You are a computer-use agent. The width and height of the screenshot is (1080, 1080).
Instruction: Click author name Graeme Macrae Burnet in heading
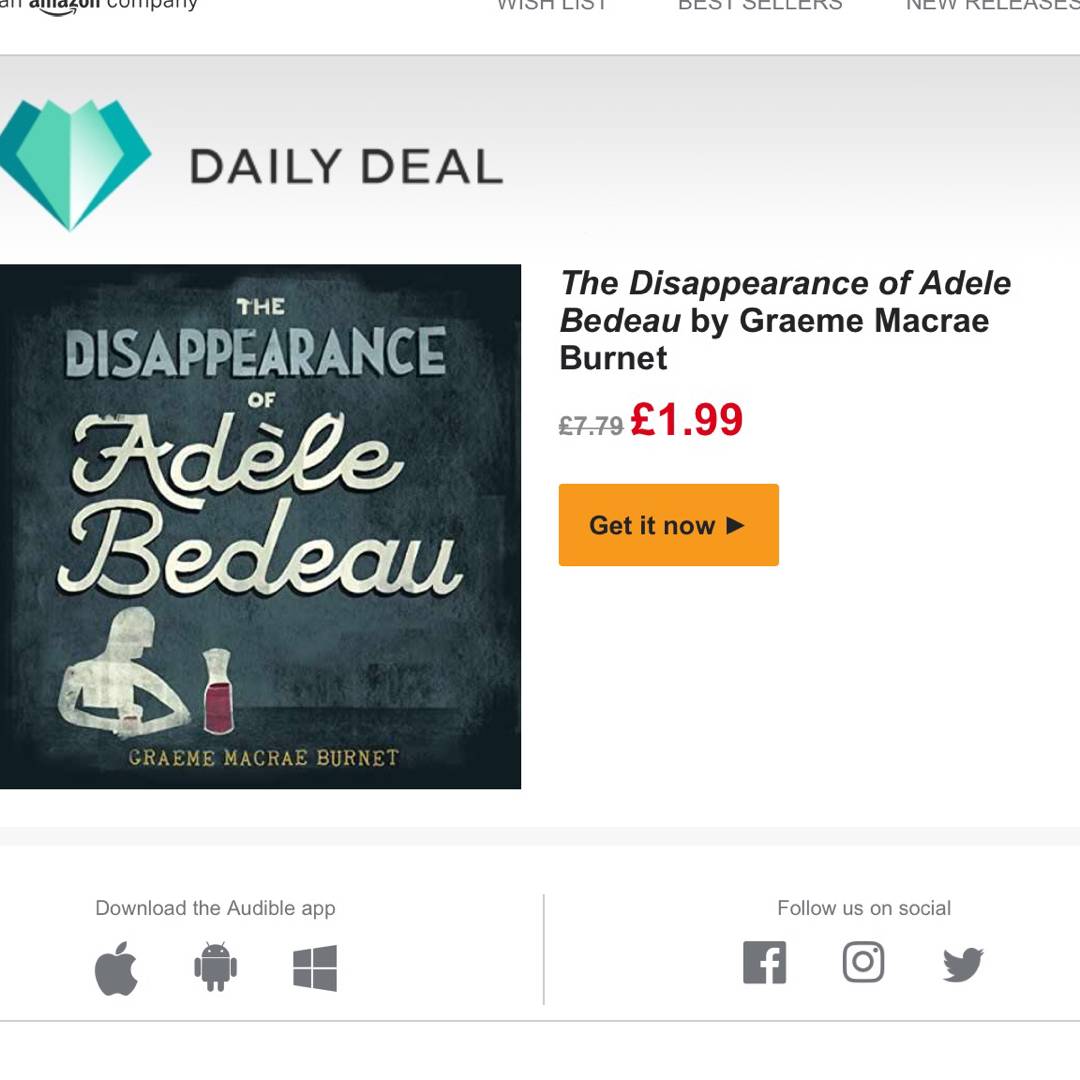coord(863,322)
